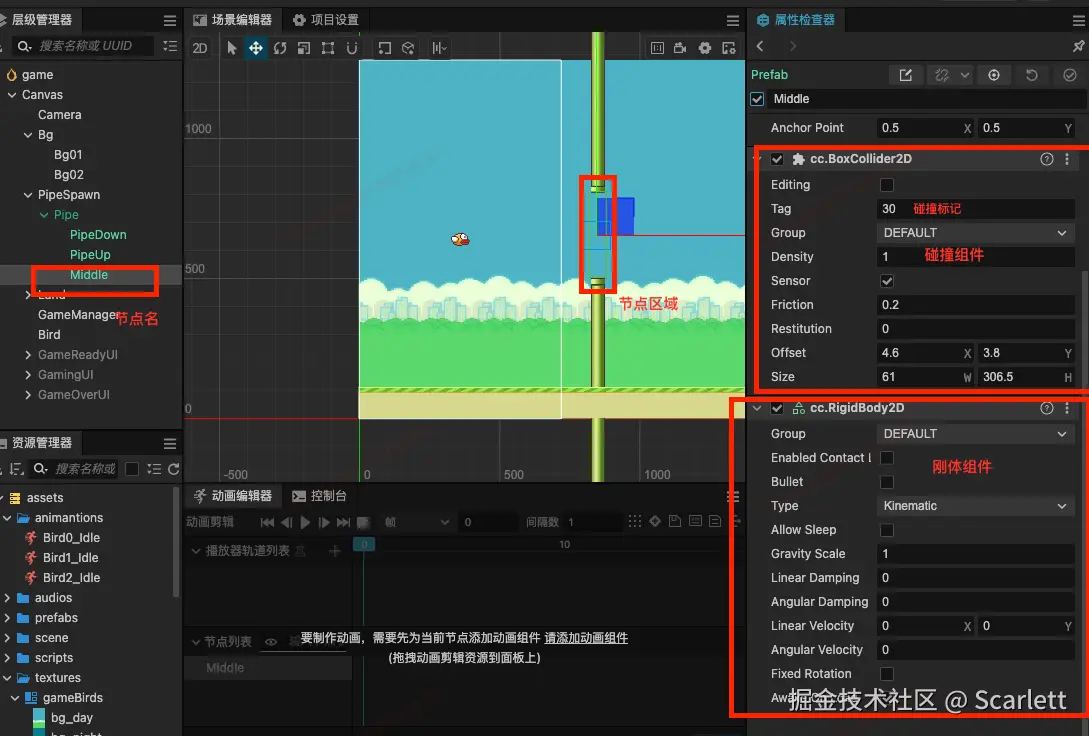Expand the GameReadyUI node

(x=28, y=355)
